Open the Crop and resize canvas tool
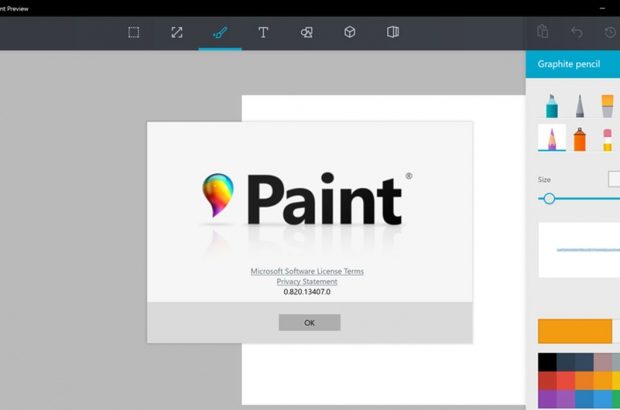 click(x=177, y=32)
